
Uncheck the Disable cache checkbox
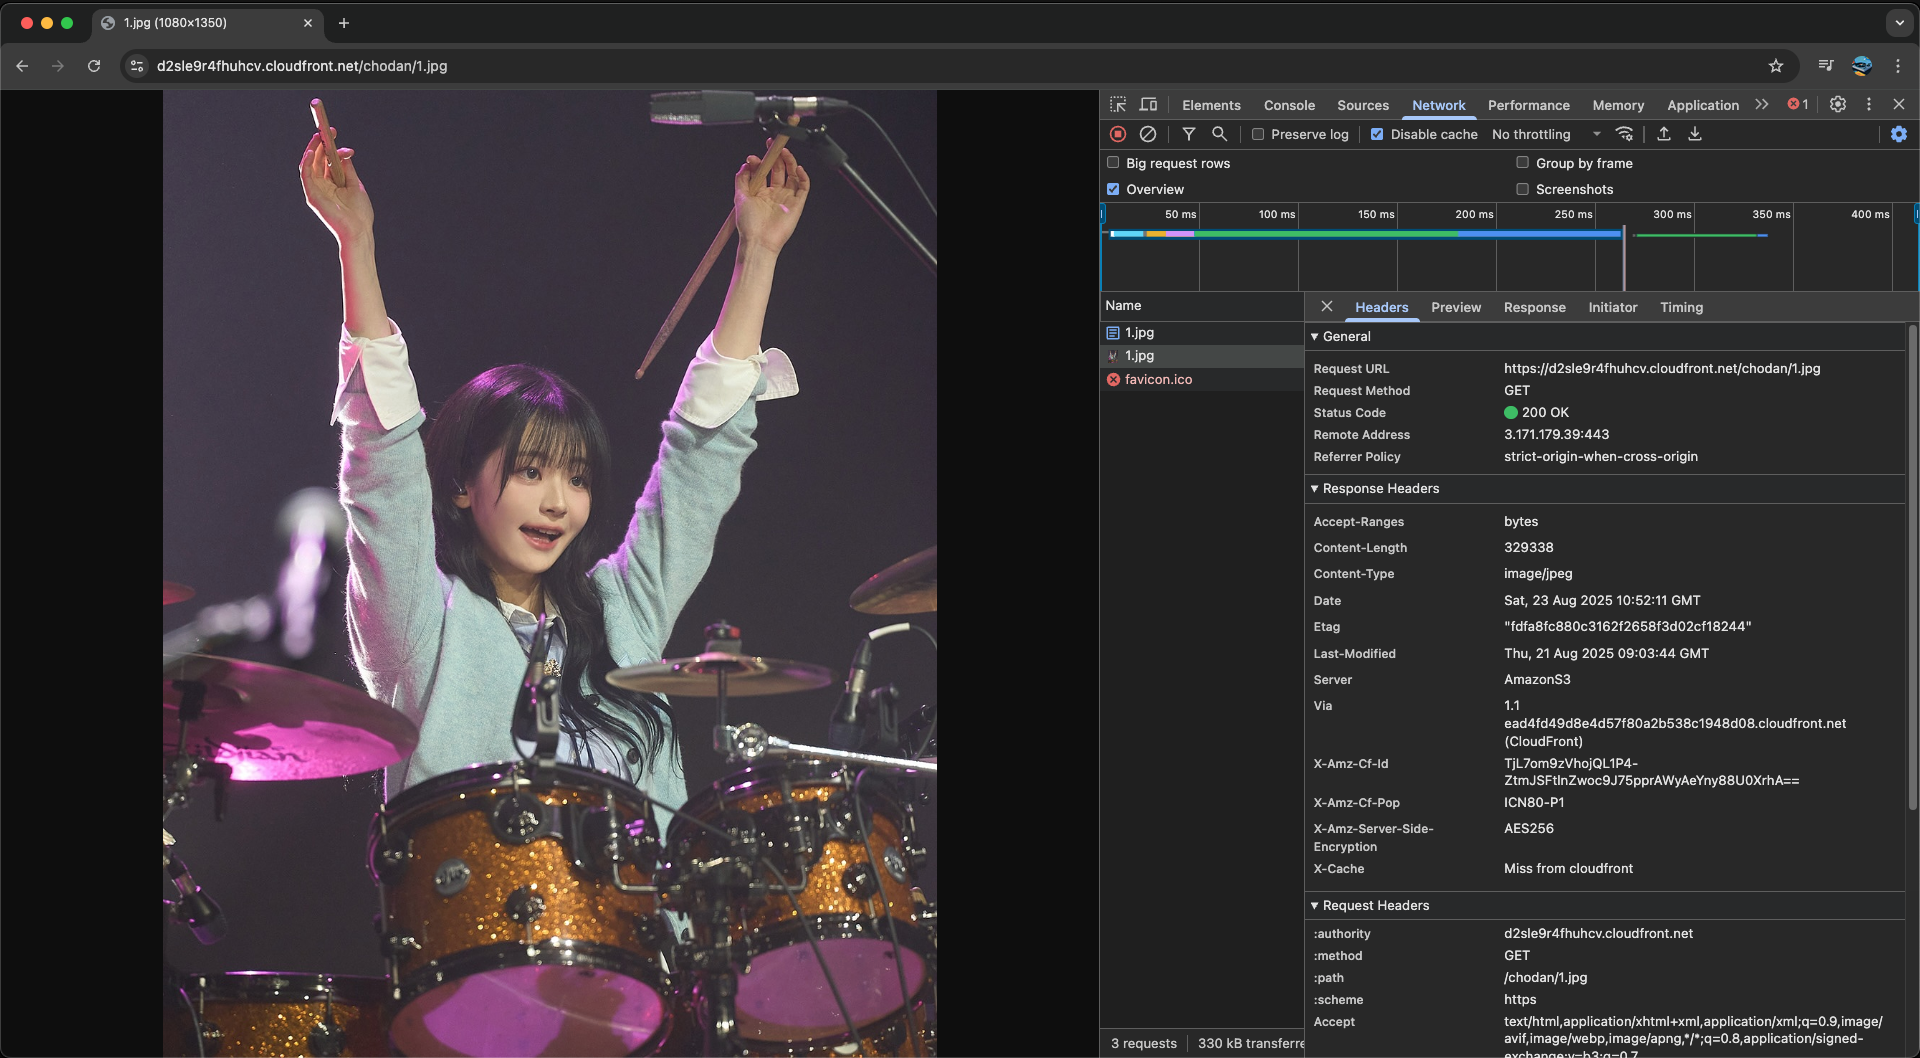(x=1377, y=134)
